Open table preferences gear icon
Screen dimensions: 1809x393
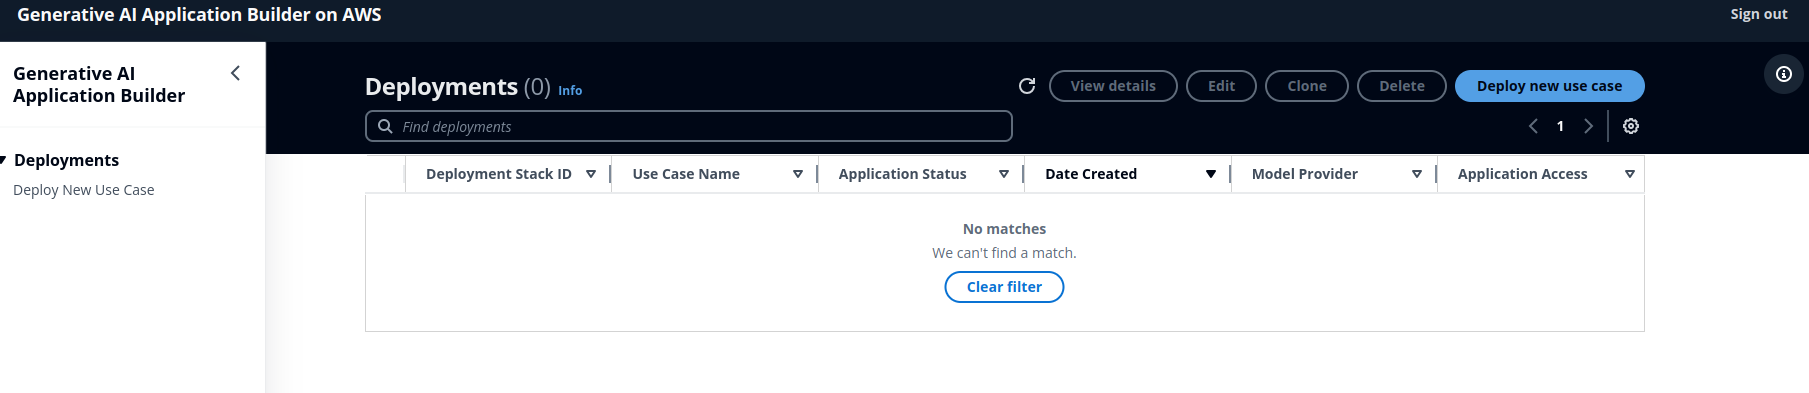click(1630, 126)
